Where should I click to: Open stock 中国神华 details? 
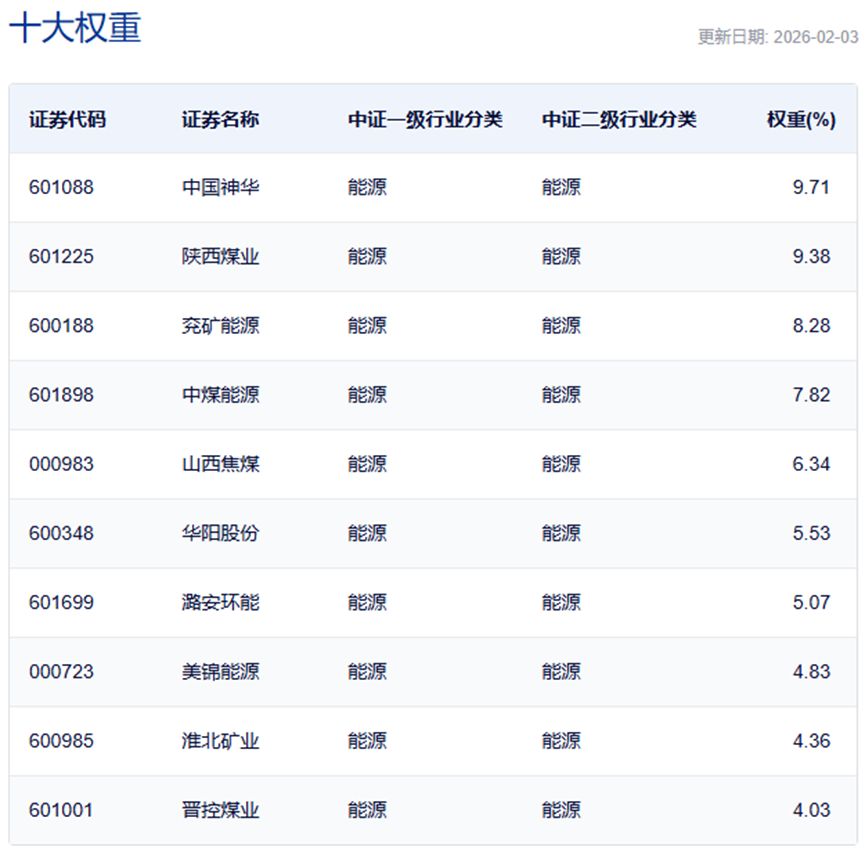[x=215, y=186]
